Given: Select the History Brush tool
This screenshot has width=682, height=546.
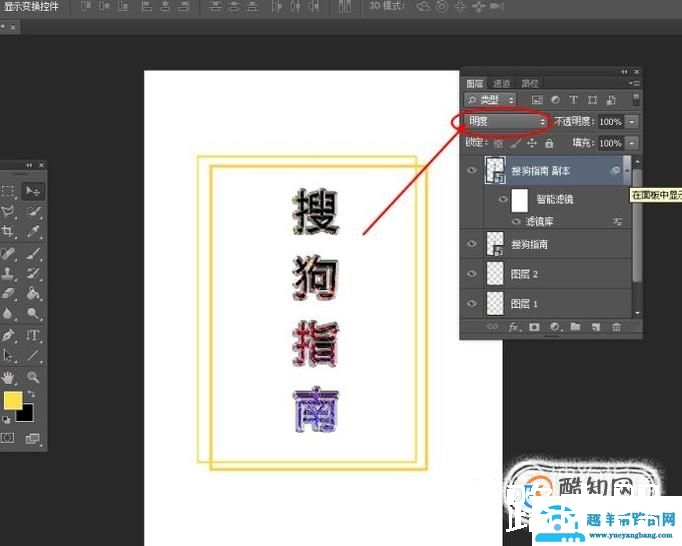Looking at the screenshot, I should pos(33,274).
